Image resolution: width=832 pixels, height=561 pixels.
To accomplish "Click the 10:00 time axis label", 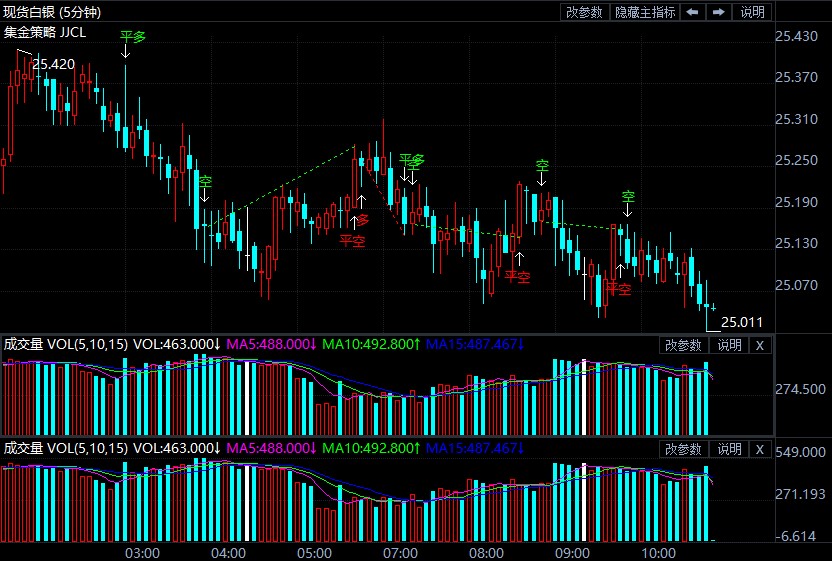I will 658,553.
